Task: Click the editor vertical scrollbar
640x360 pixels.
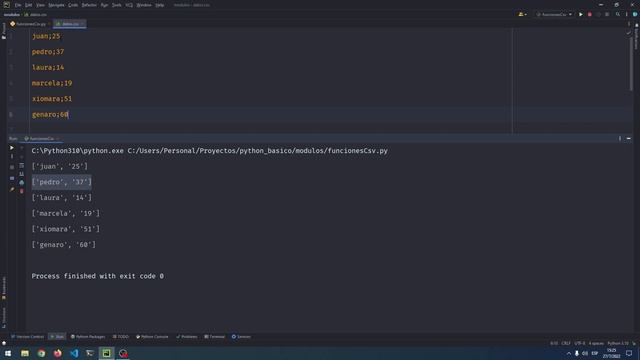Action: pyautogui.click(x=631, y=65)
